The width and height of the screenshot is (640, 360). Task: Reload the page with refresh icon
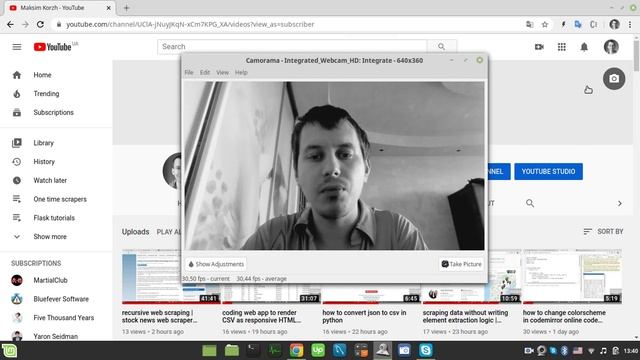40,24
